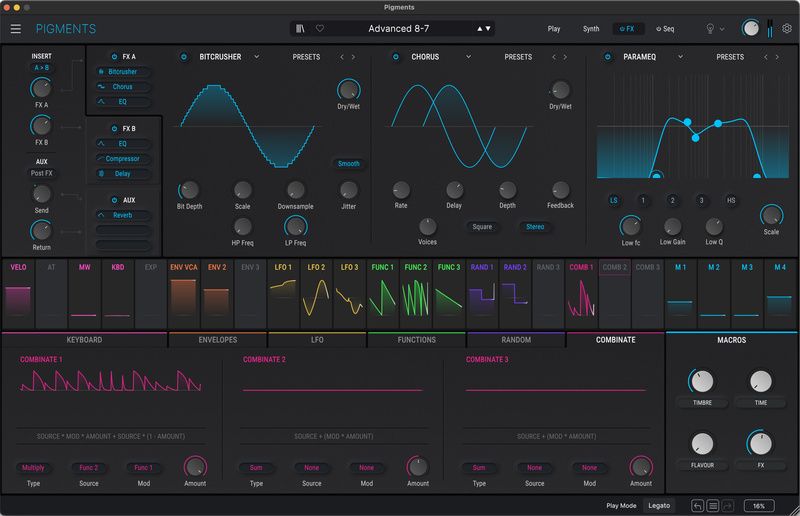Toggle the Bitcrusher effect power button
Viewport: 800px width, 516px height.
pyautogui.click(x=184, y=57)
